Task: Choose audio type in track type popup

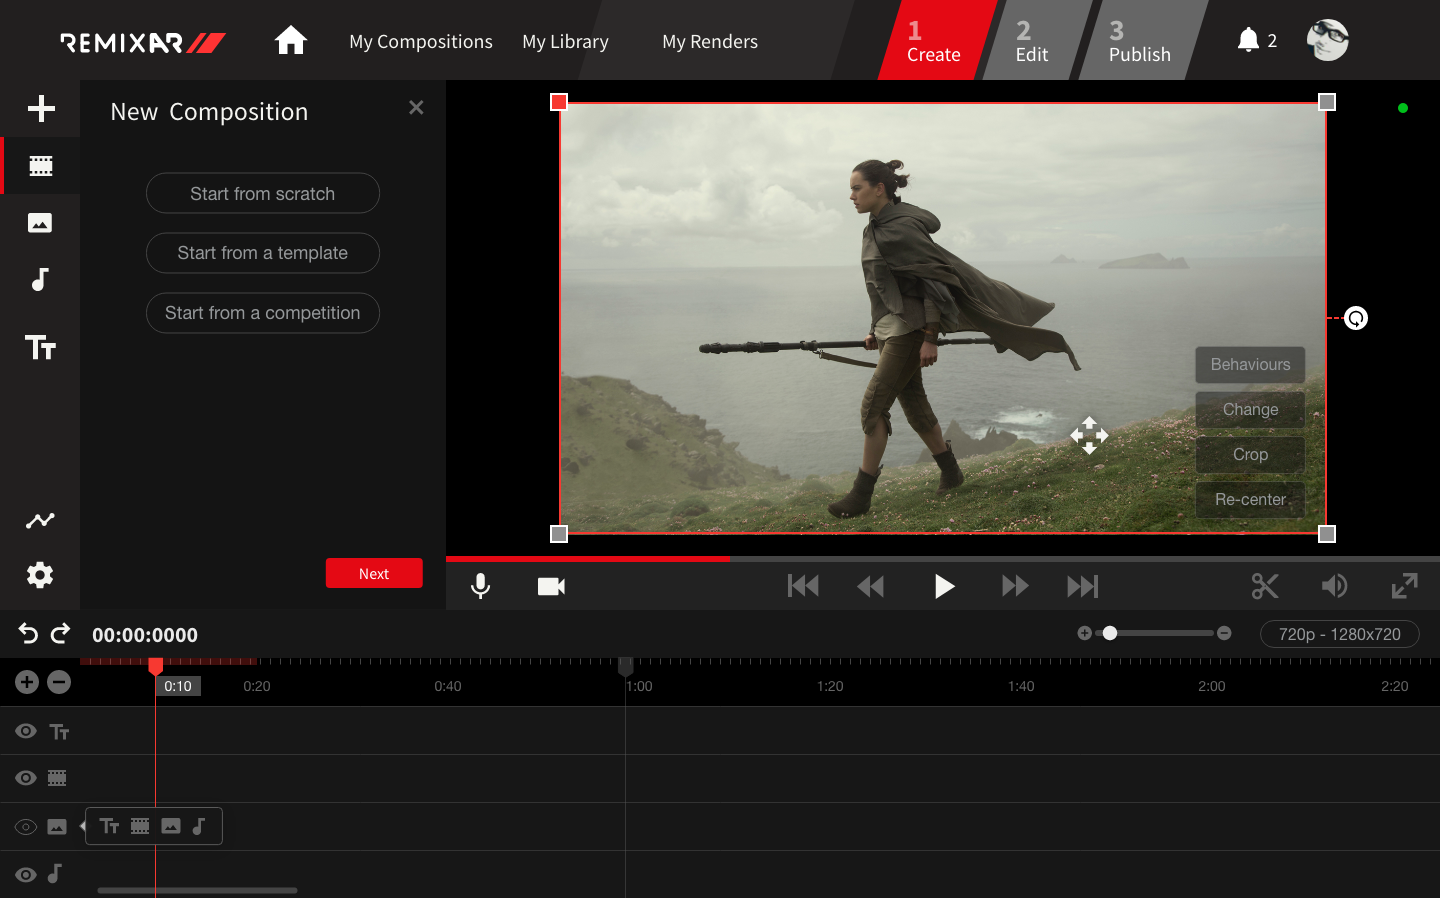Action: pyautogui.click(x=199, y=826)
